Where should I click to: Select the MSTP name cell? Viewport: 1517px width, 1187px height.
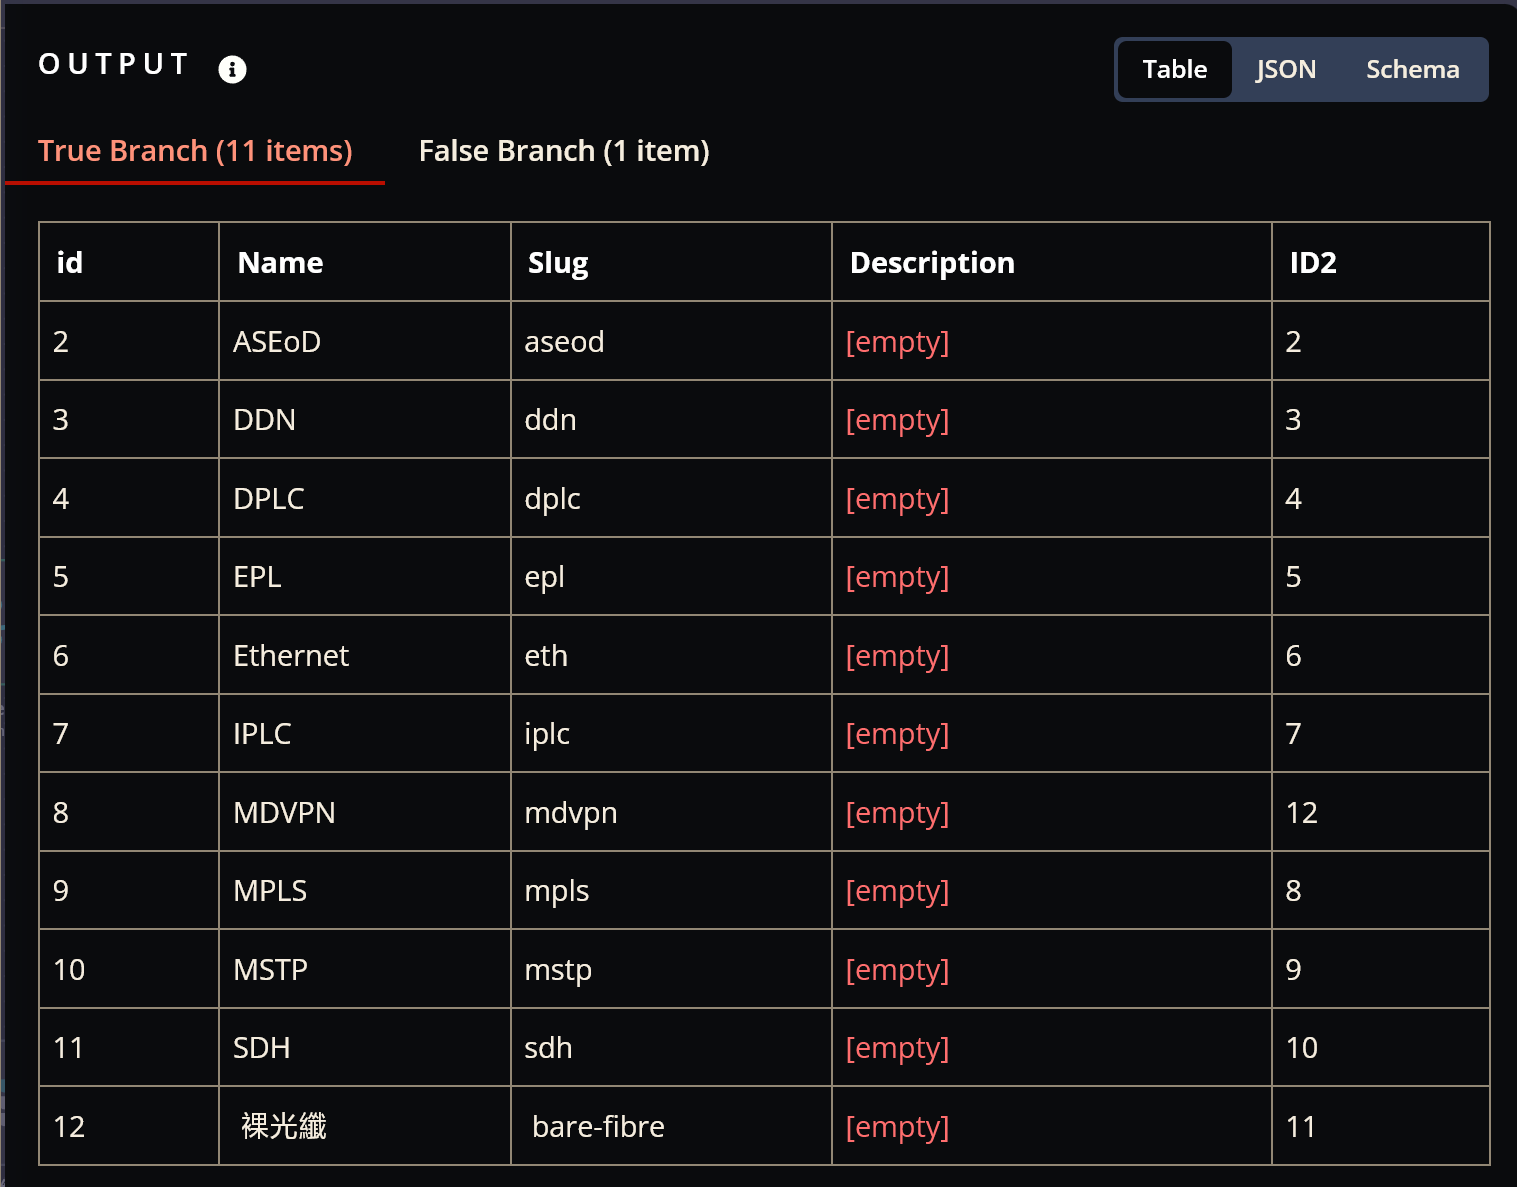365,969
